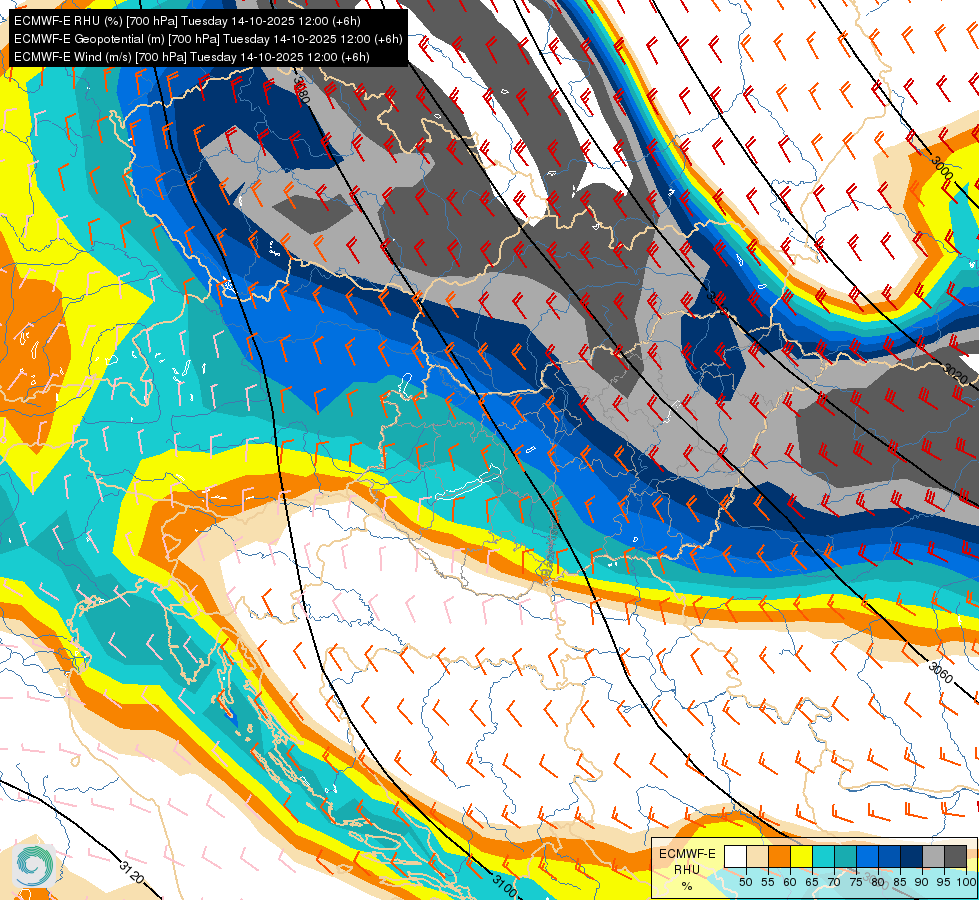The height and width of the screenshot is (900, 979).
Task: Select the 'RHU' label in the legend
Action: 687,869
